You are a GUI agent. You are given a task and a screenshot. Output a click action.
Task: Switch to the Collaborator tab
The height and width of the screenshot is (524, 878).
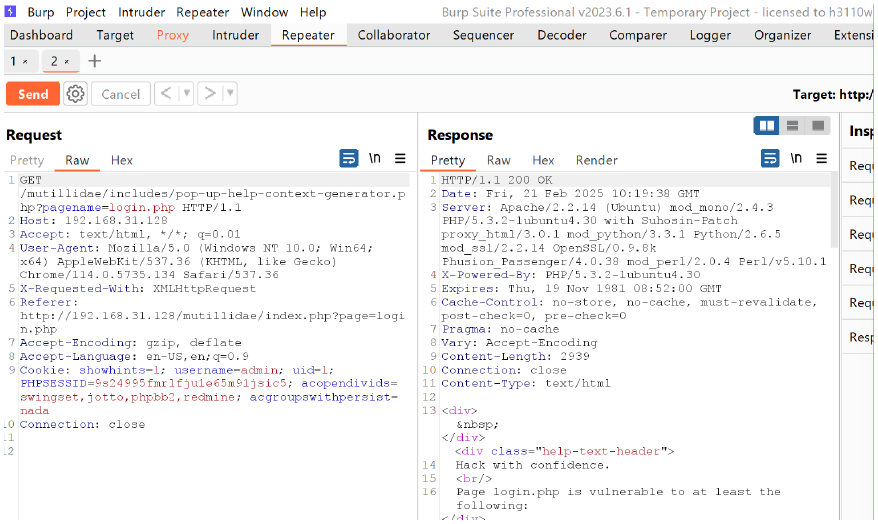394,35
